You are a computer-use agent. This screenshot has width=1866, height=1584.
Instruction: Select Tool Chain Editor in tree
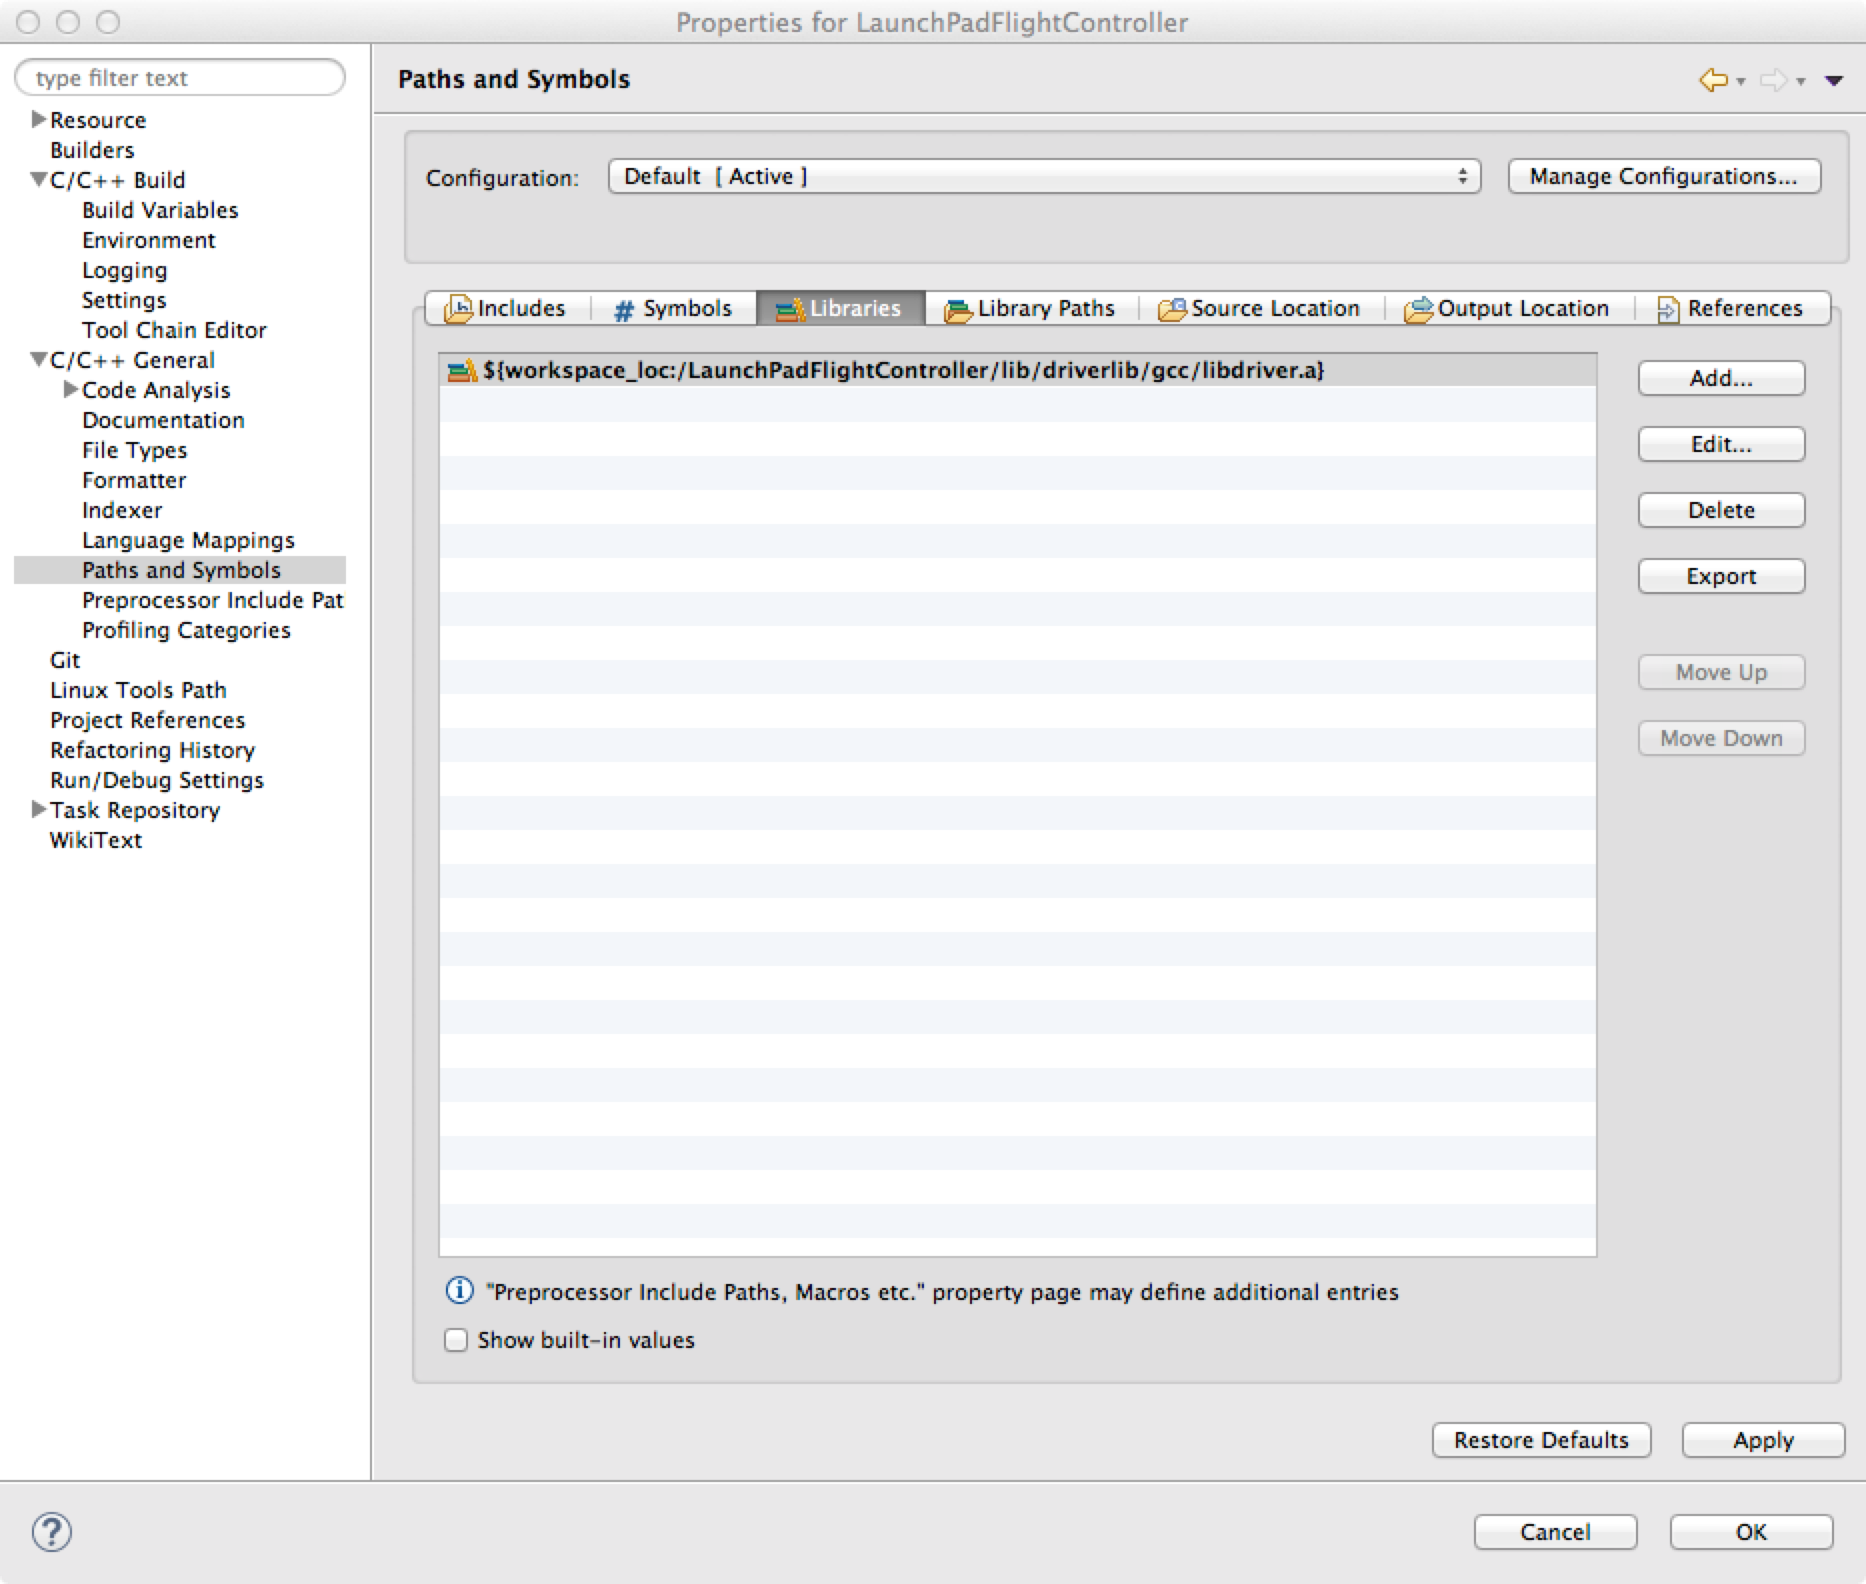(x=174, y=330)
